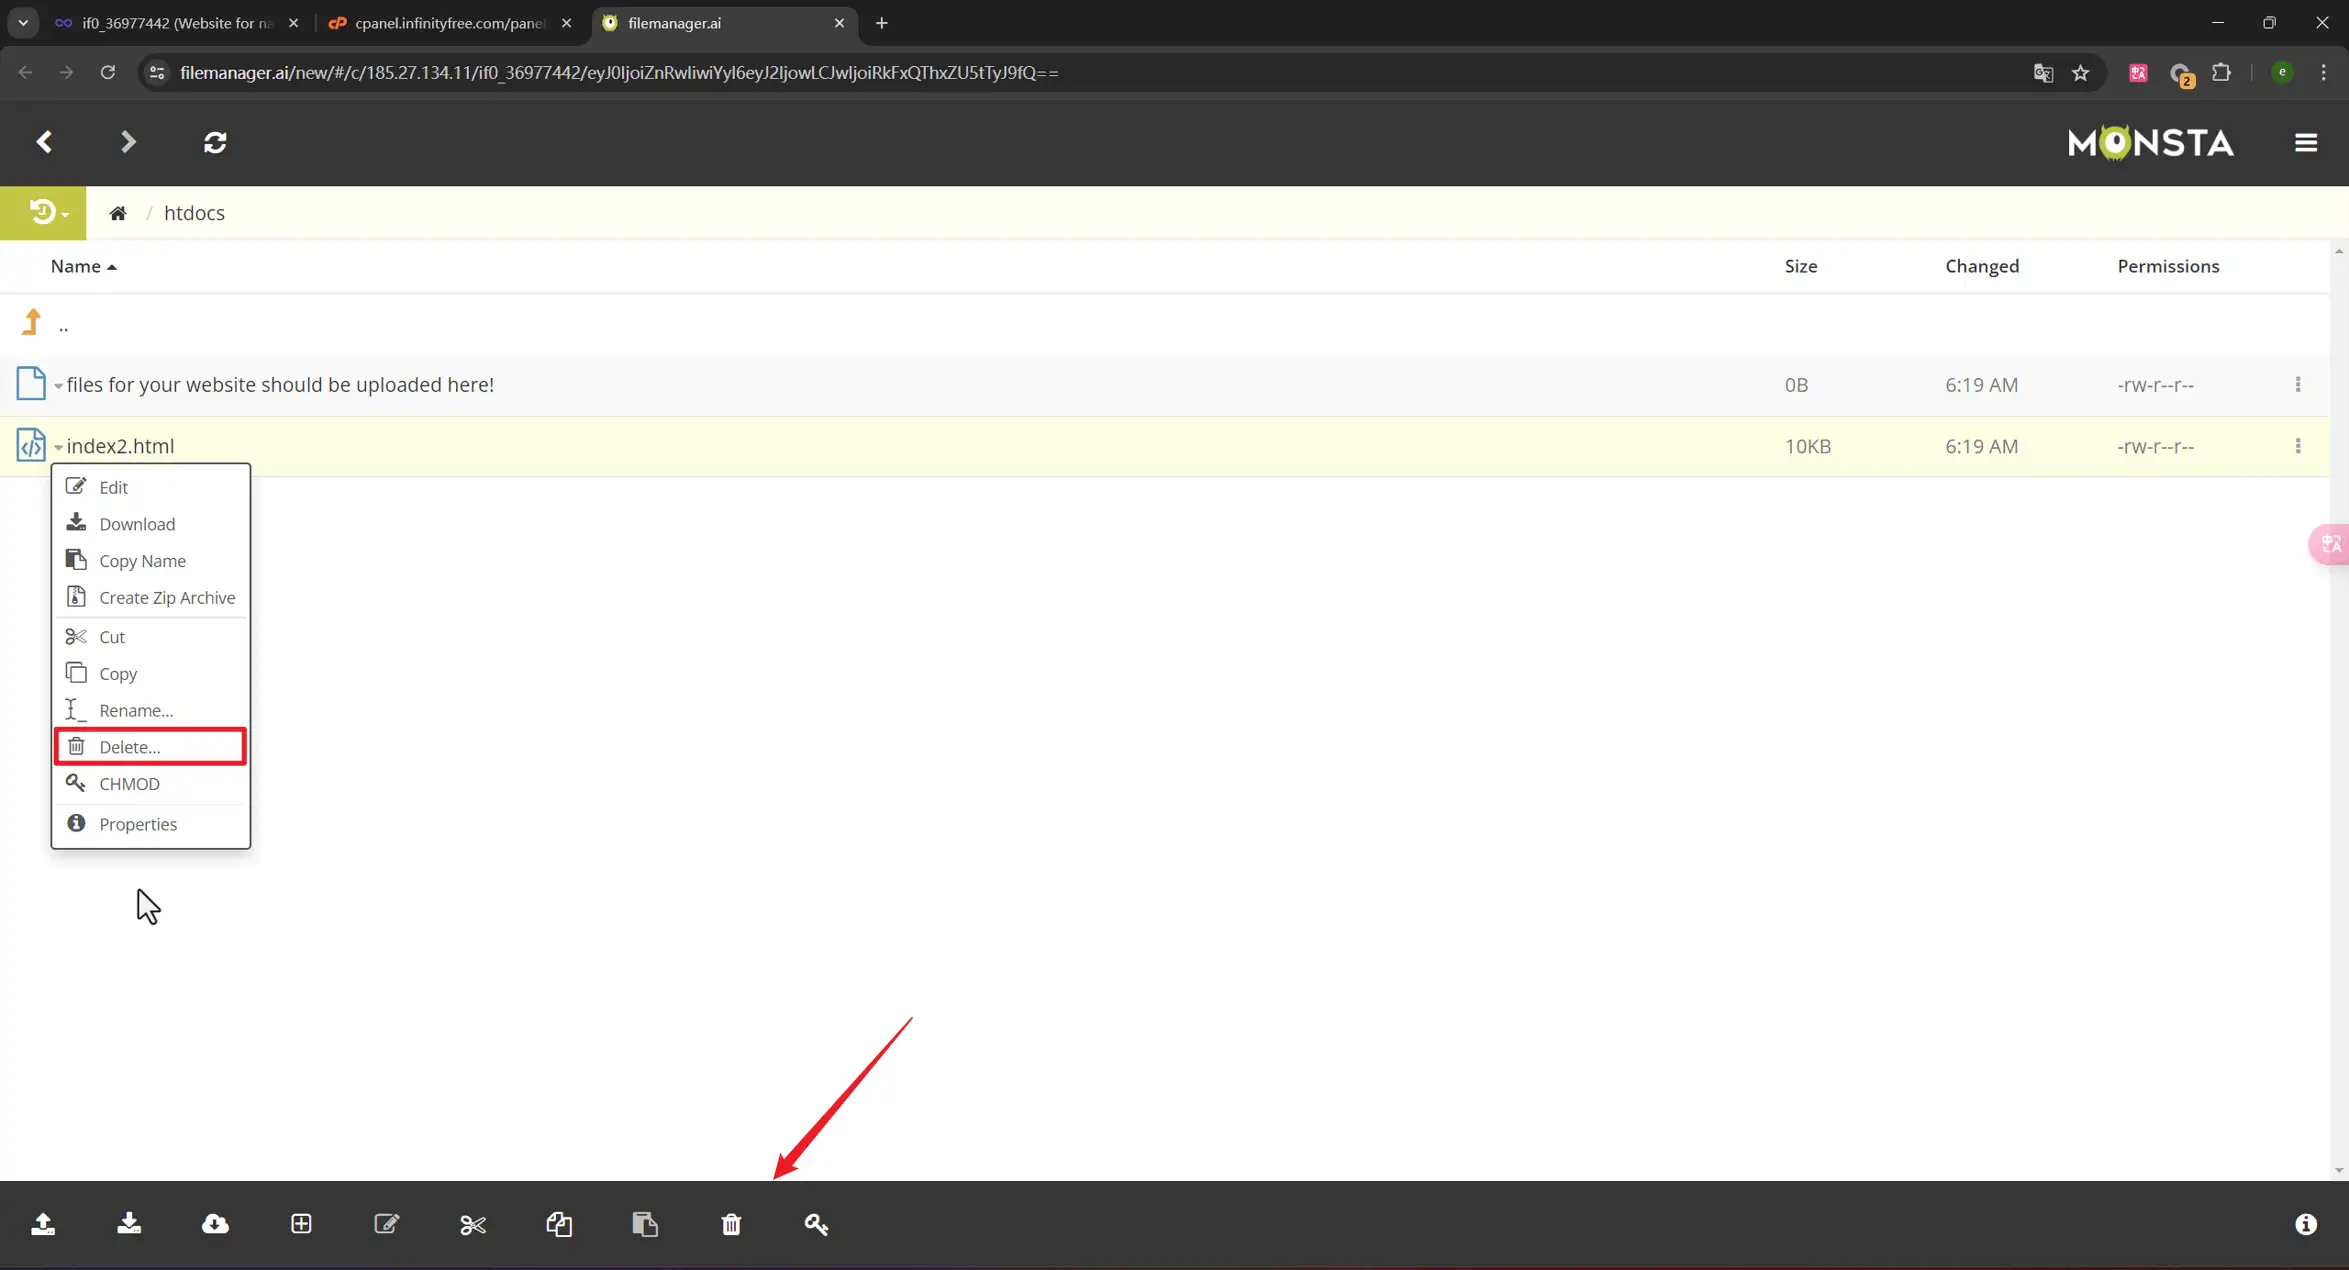Select Rename option from context menu

coord(136,710)
